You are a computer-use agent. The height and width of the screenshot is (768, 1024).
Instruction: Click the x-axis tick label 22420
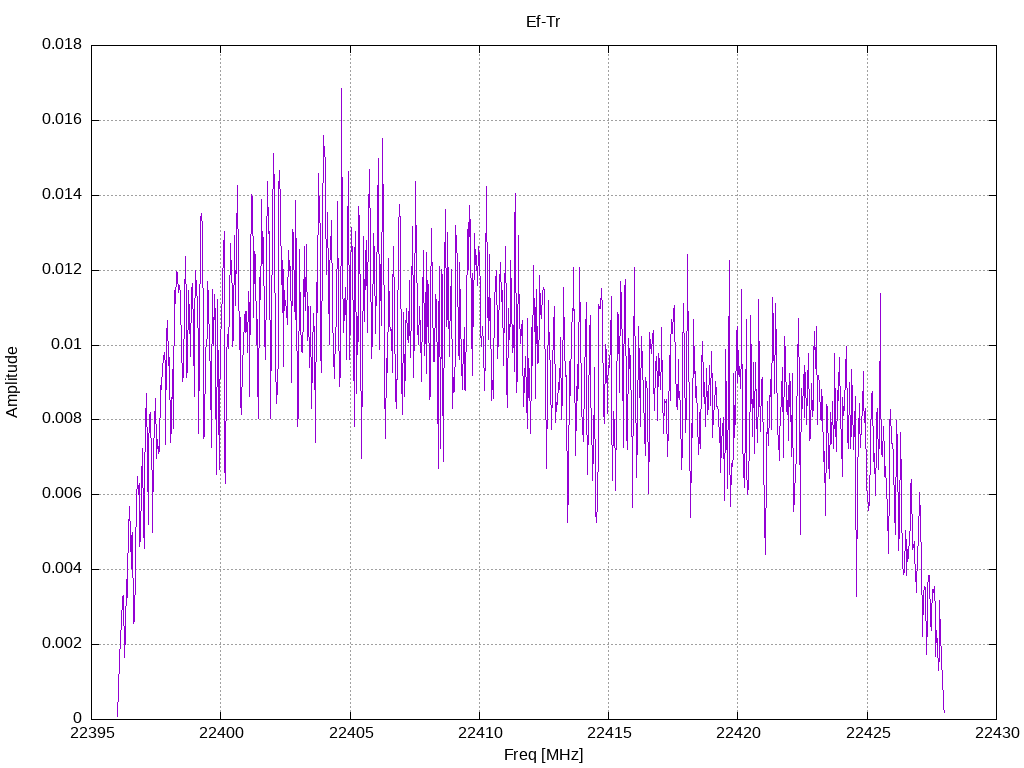pos(738,733)
